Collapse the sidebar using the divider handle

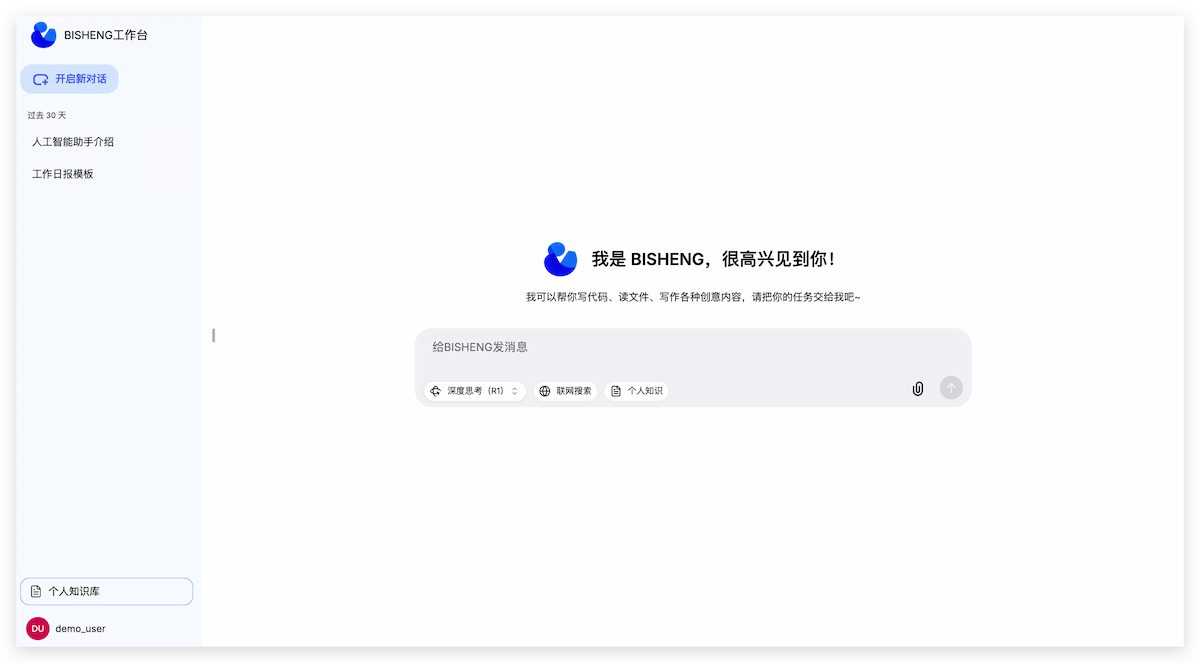[x=214, y=335]
